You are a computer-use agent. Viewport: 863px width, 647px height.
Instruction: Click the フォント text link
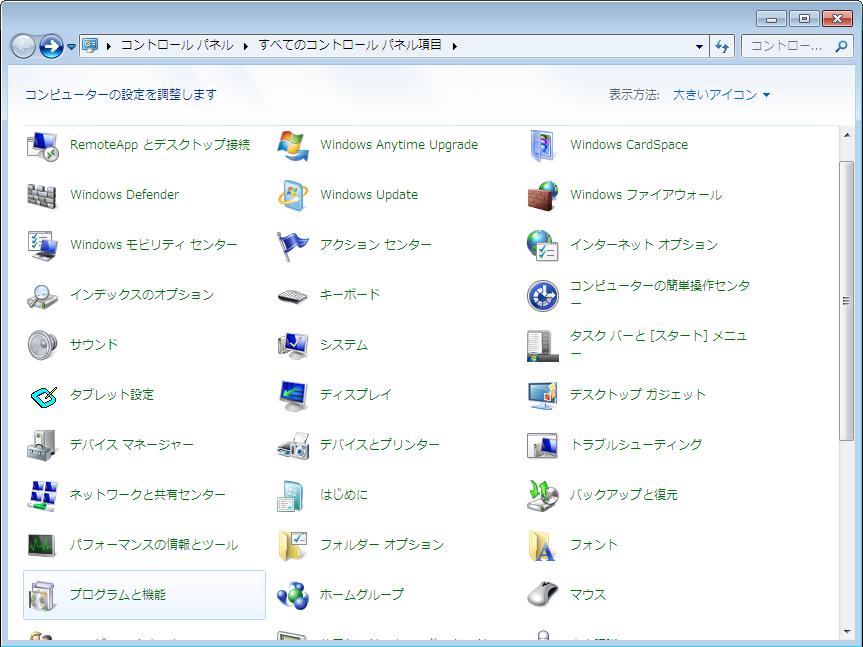[594, 545]
